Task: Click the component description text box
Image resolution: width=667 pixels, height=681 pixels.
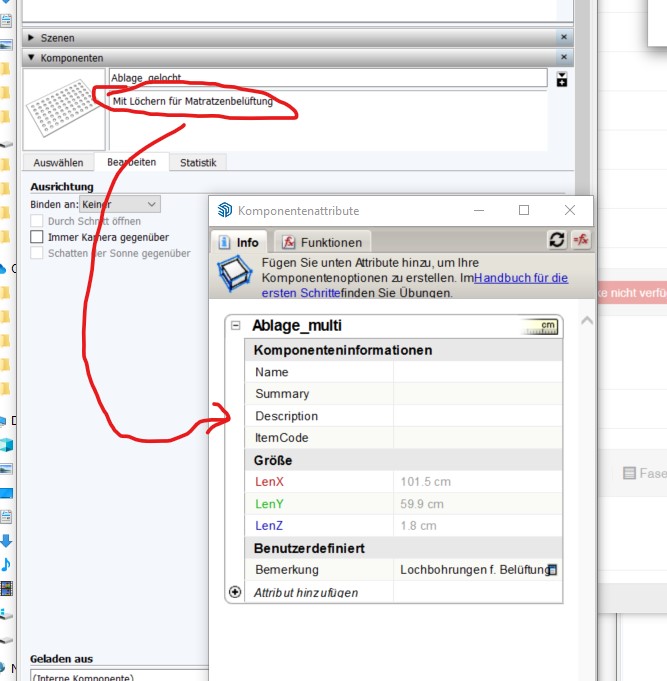Action: (x=328, y=120)
